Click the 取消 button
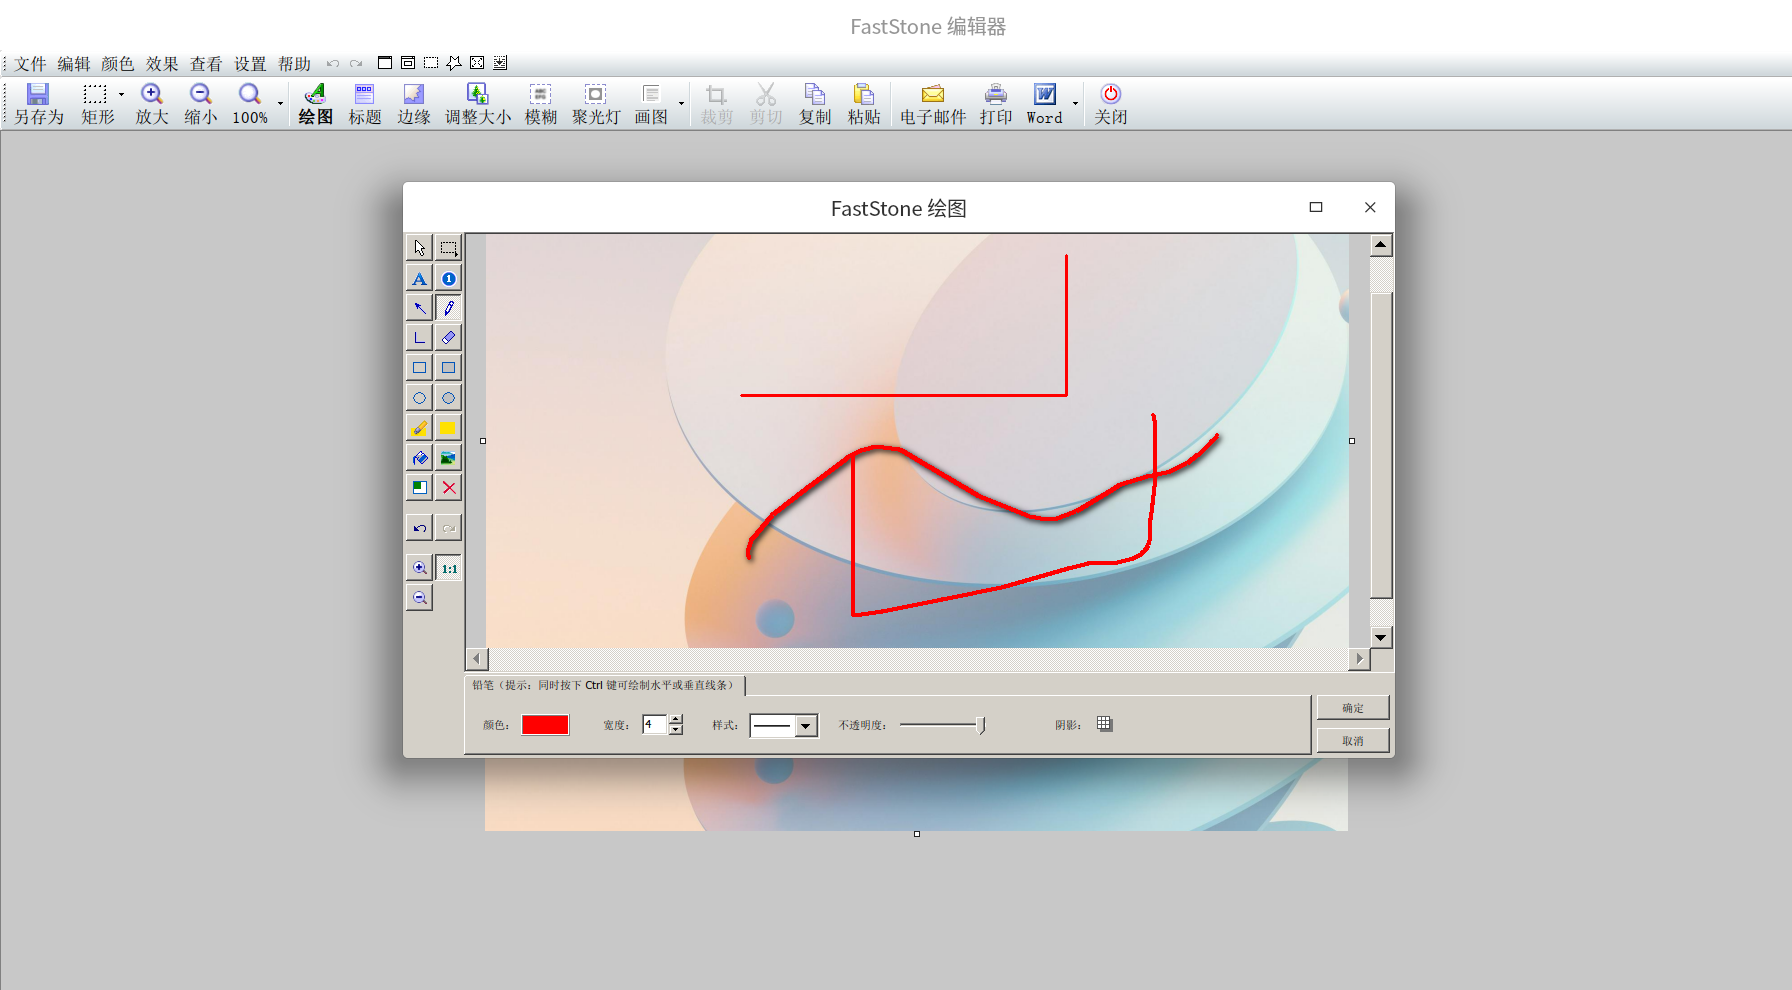The width and height of the screenshot is (1792, 990). tap(1352, 741)
